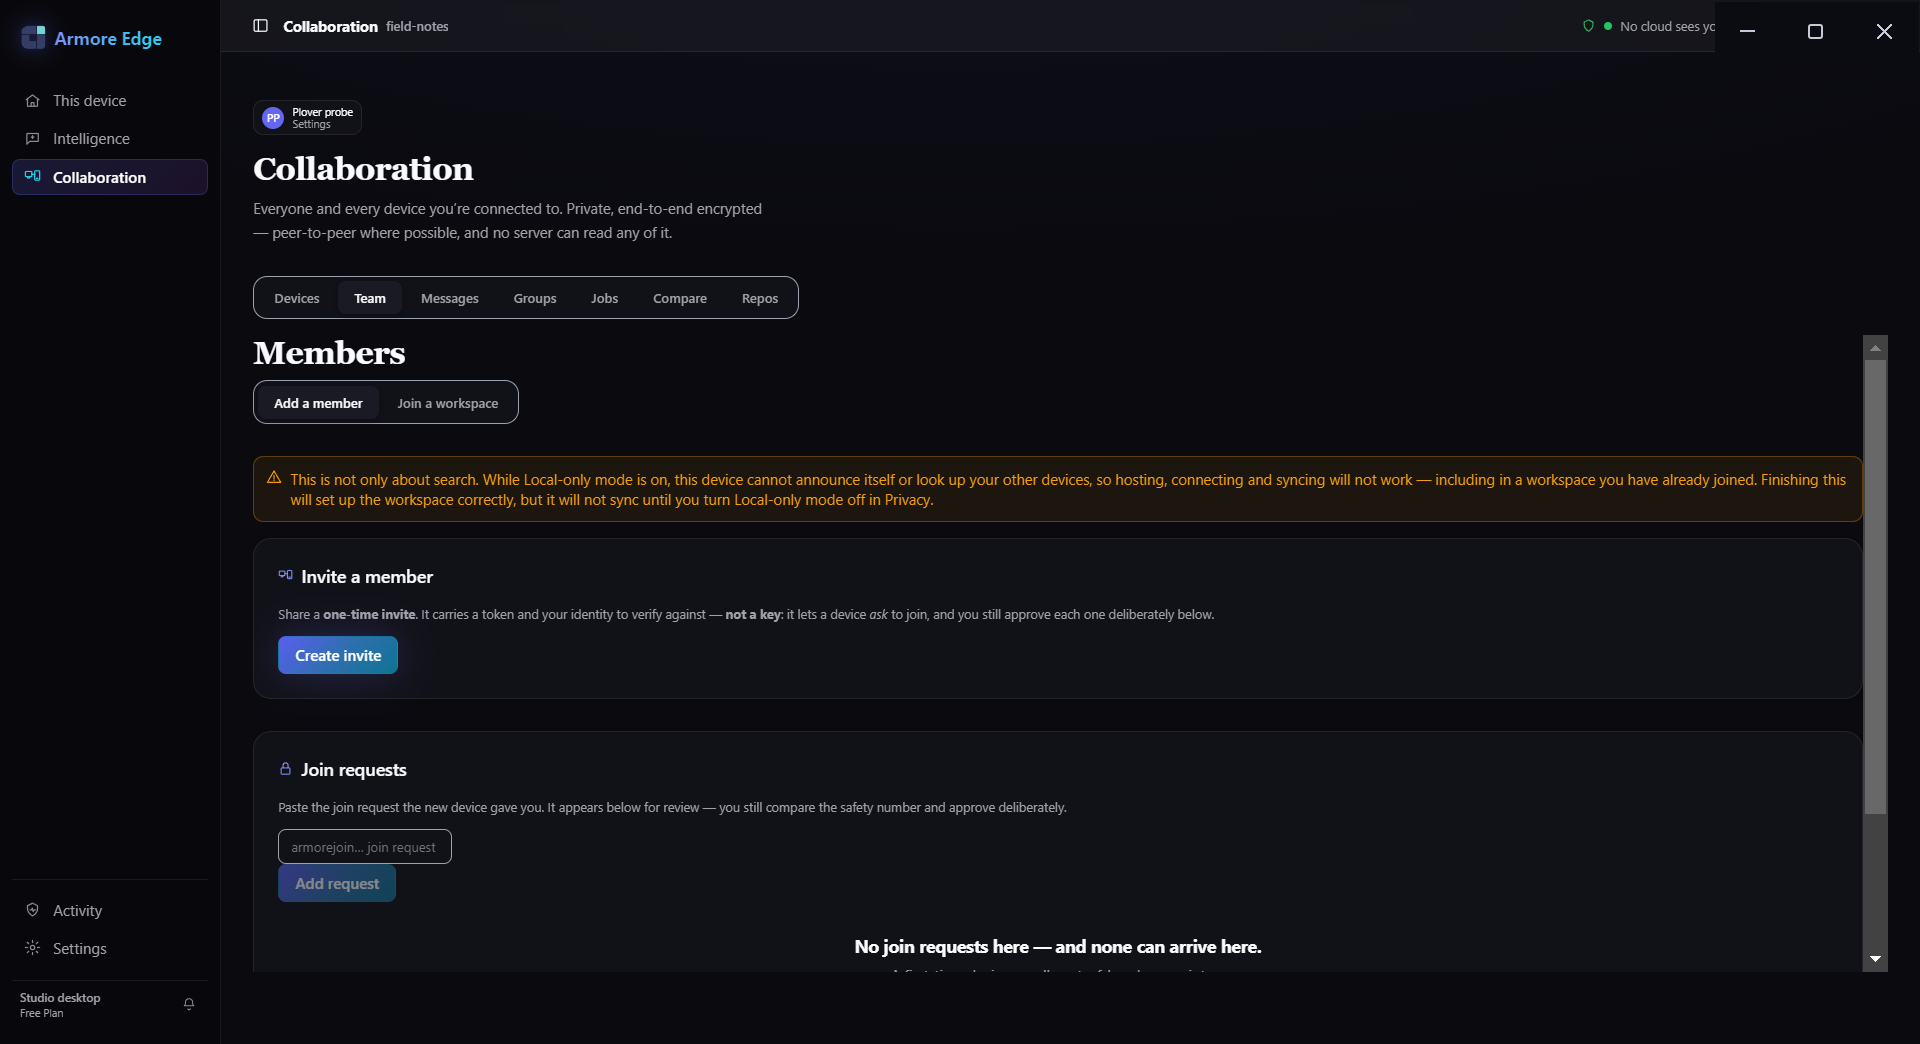Toggle the sidebar panel icon
Screen dimensions: 1920x1044
pos(260,26)
